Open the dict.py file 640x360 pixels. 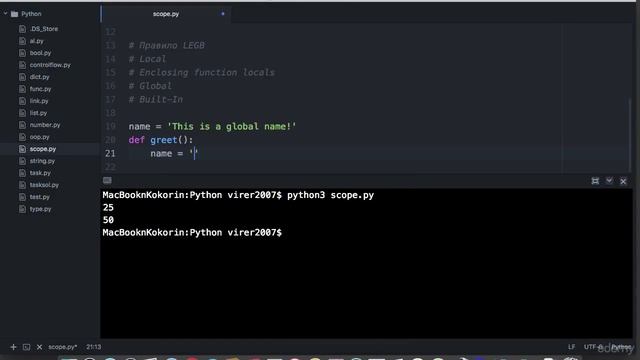point(39,77)
